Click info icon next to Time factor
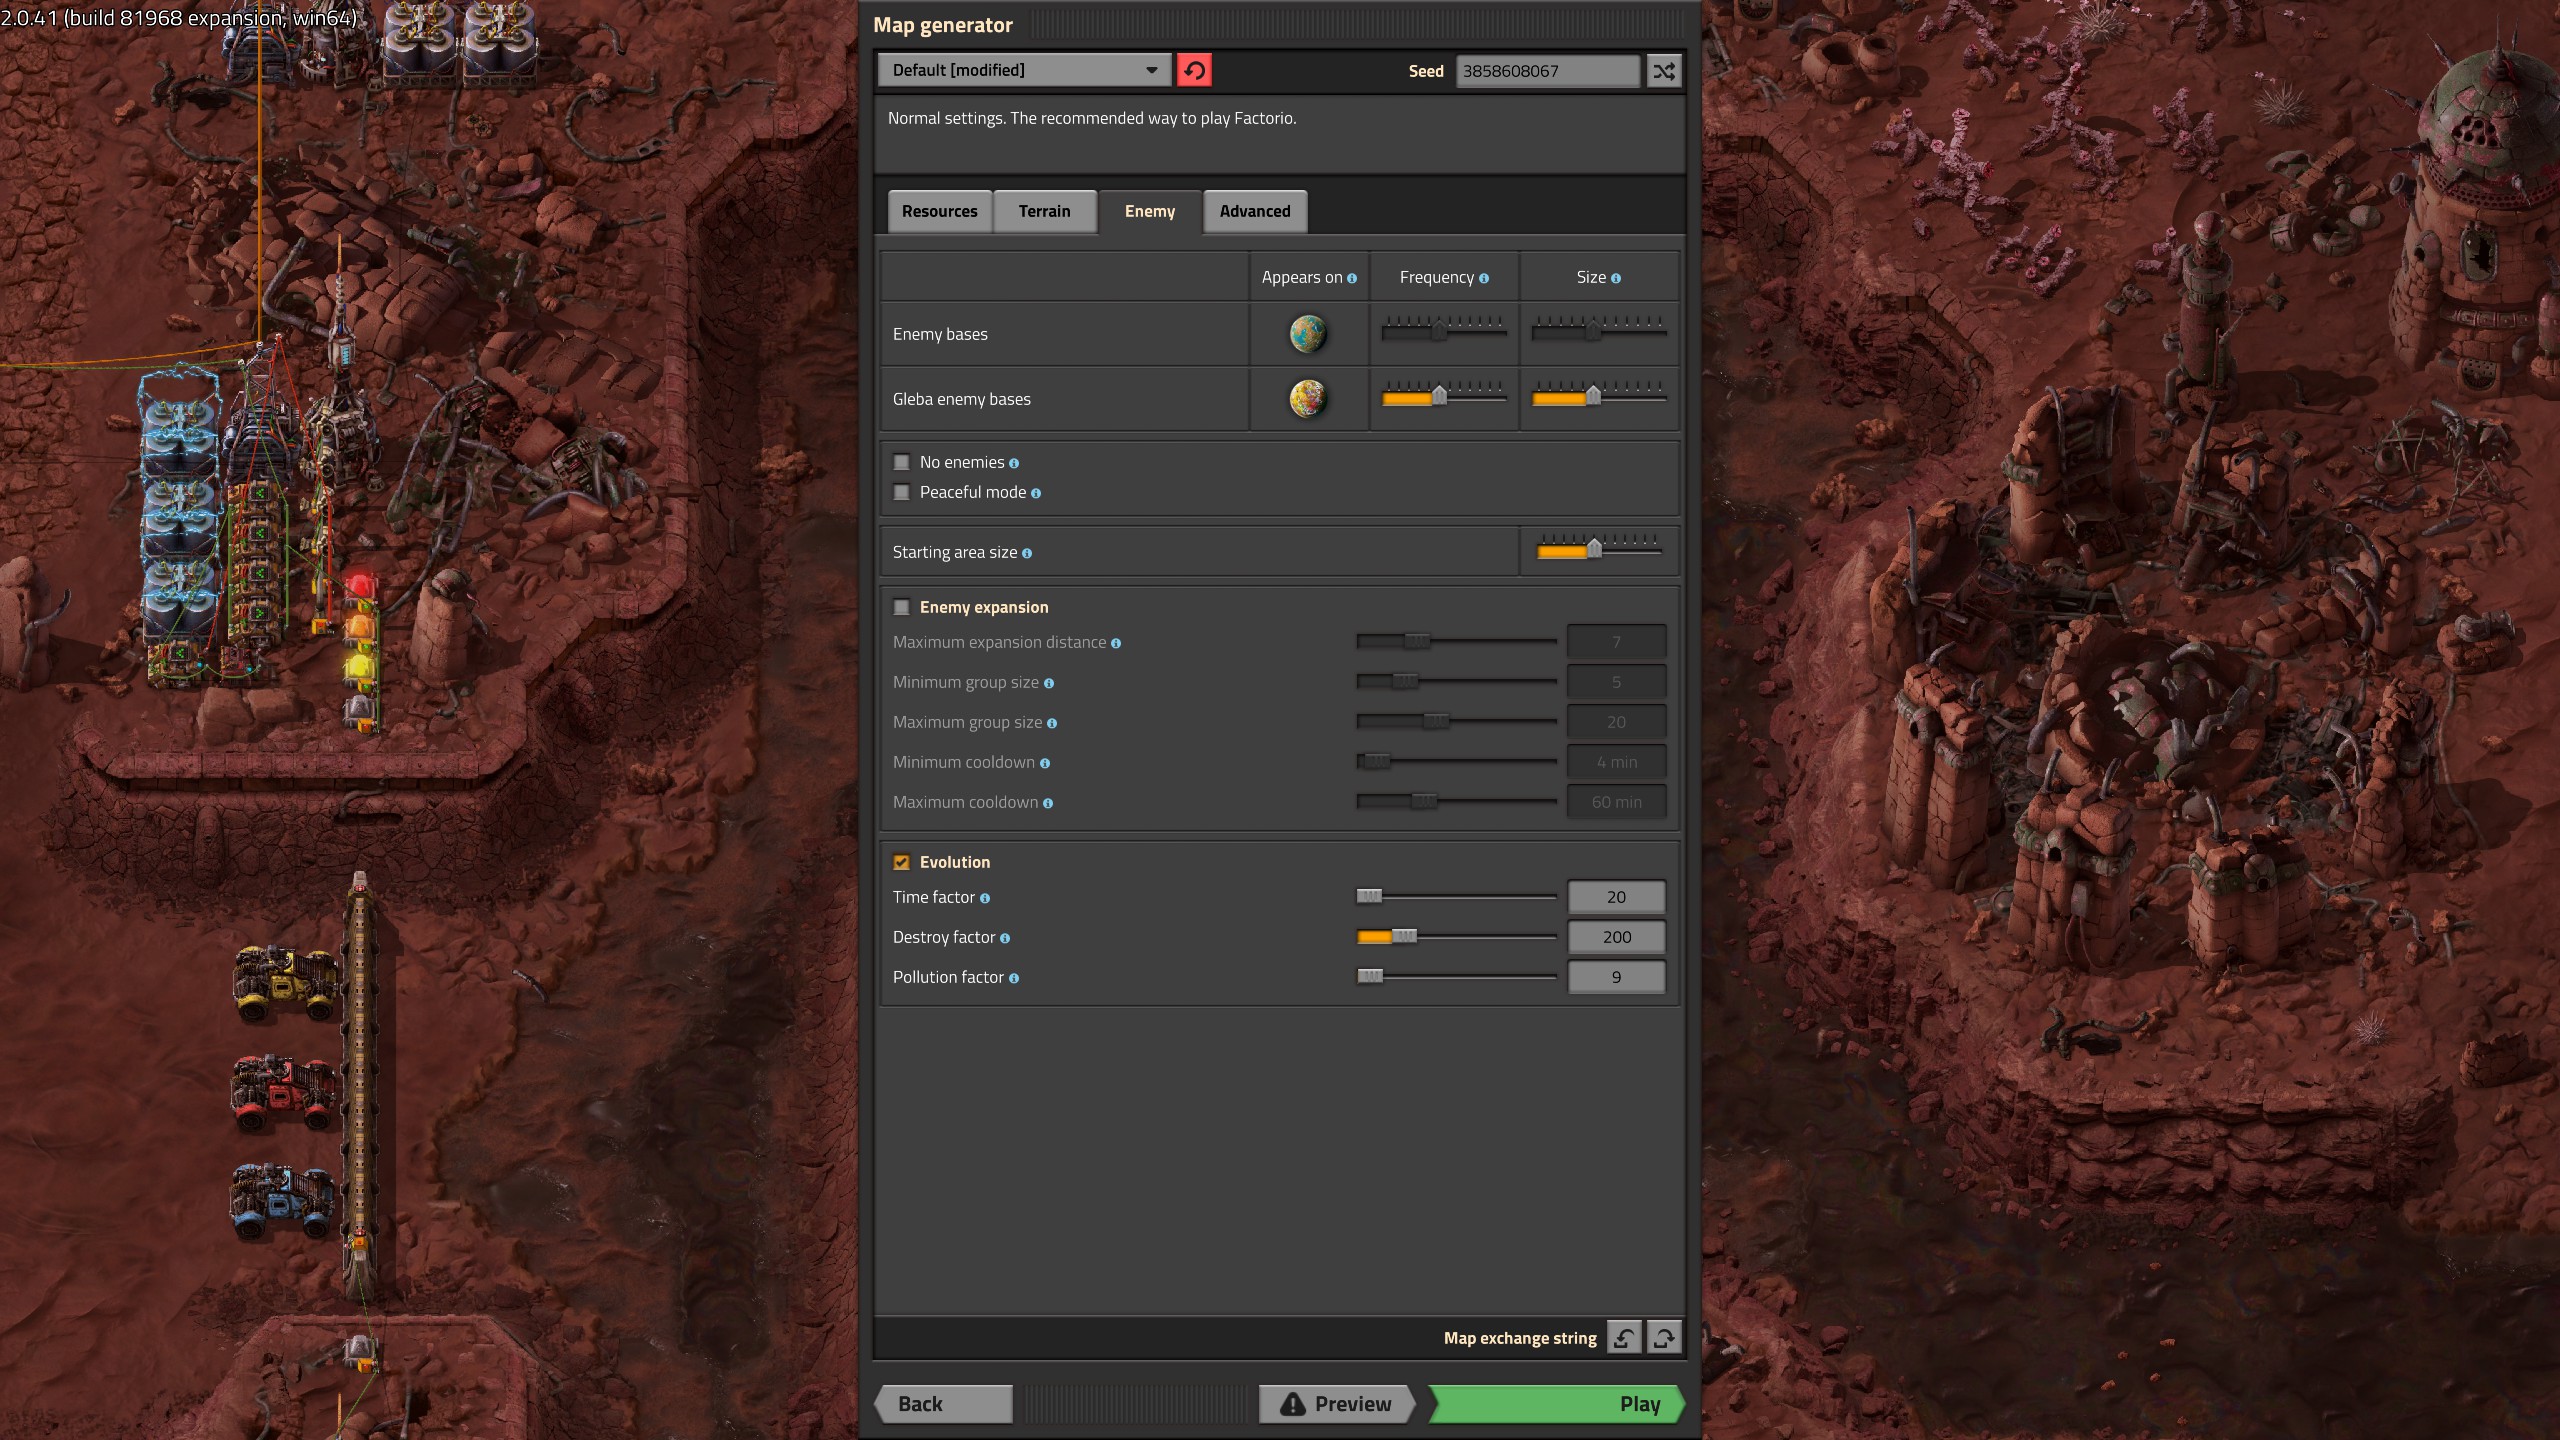The width and height of the screenshot is (2560, 1440). click(x=985, y=898)
